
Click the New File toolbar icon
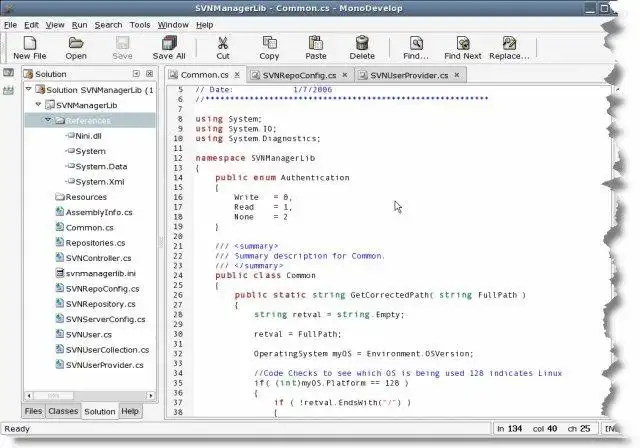tap(30, 43)
